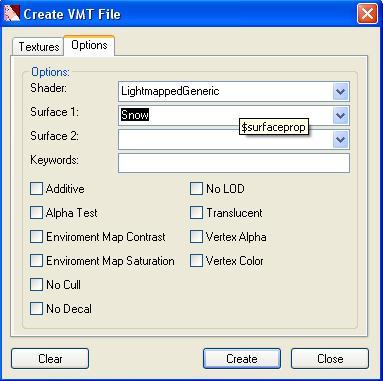383x381 pixels.
Task: Click the Create button
Action: point(242,359)
